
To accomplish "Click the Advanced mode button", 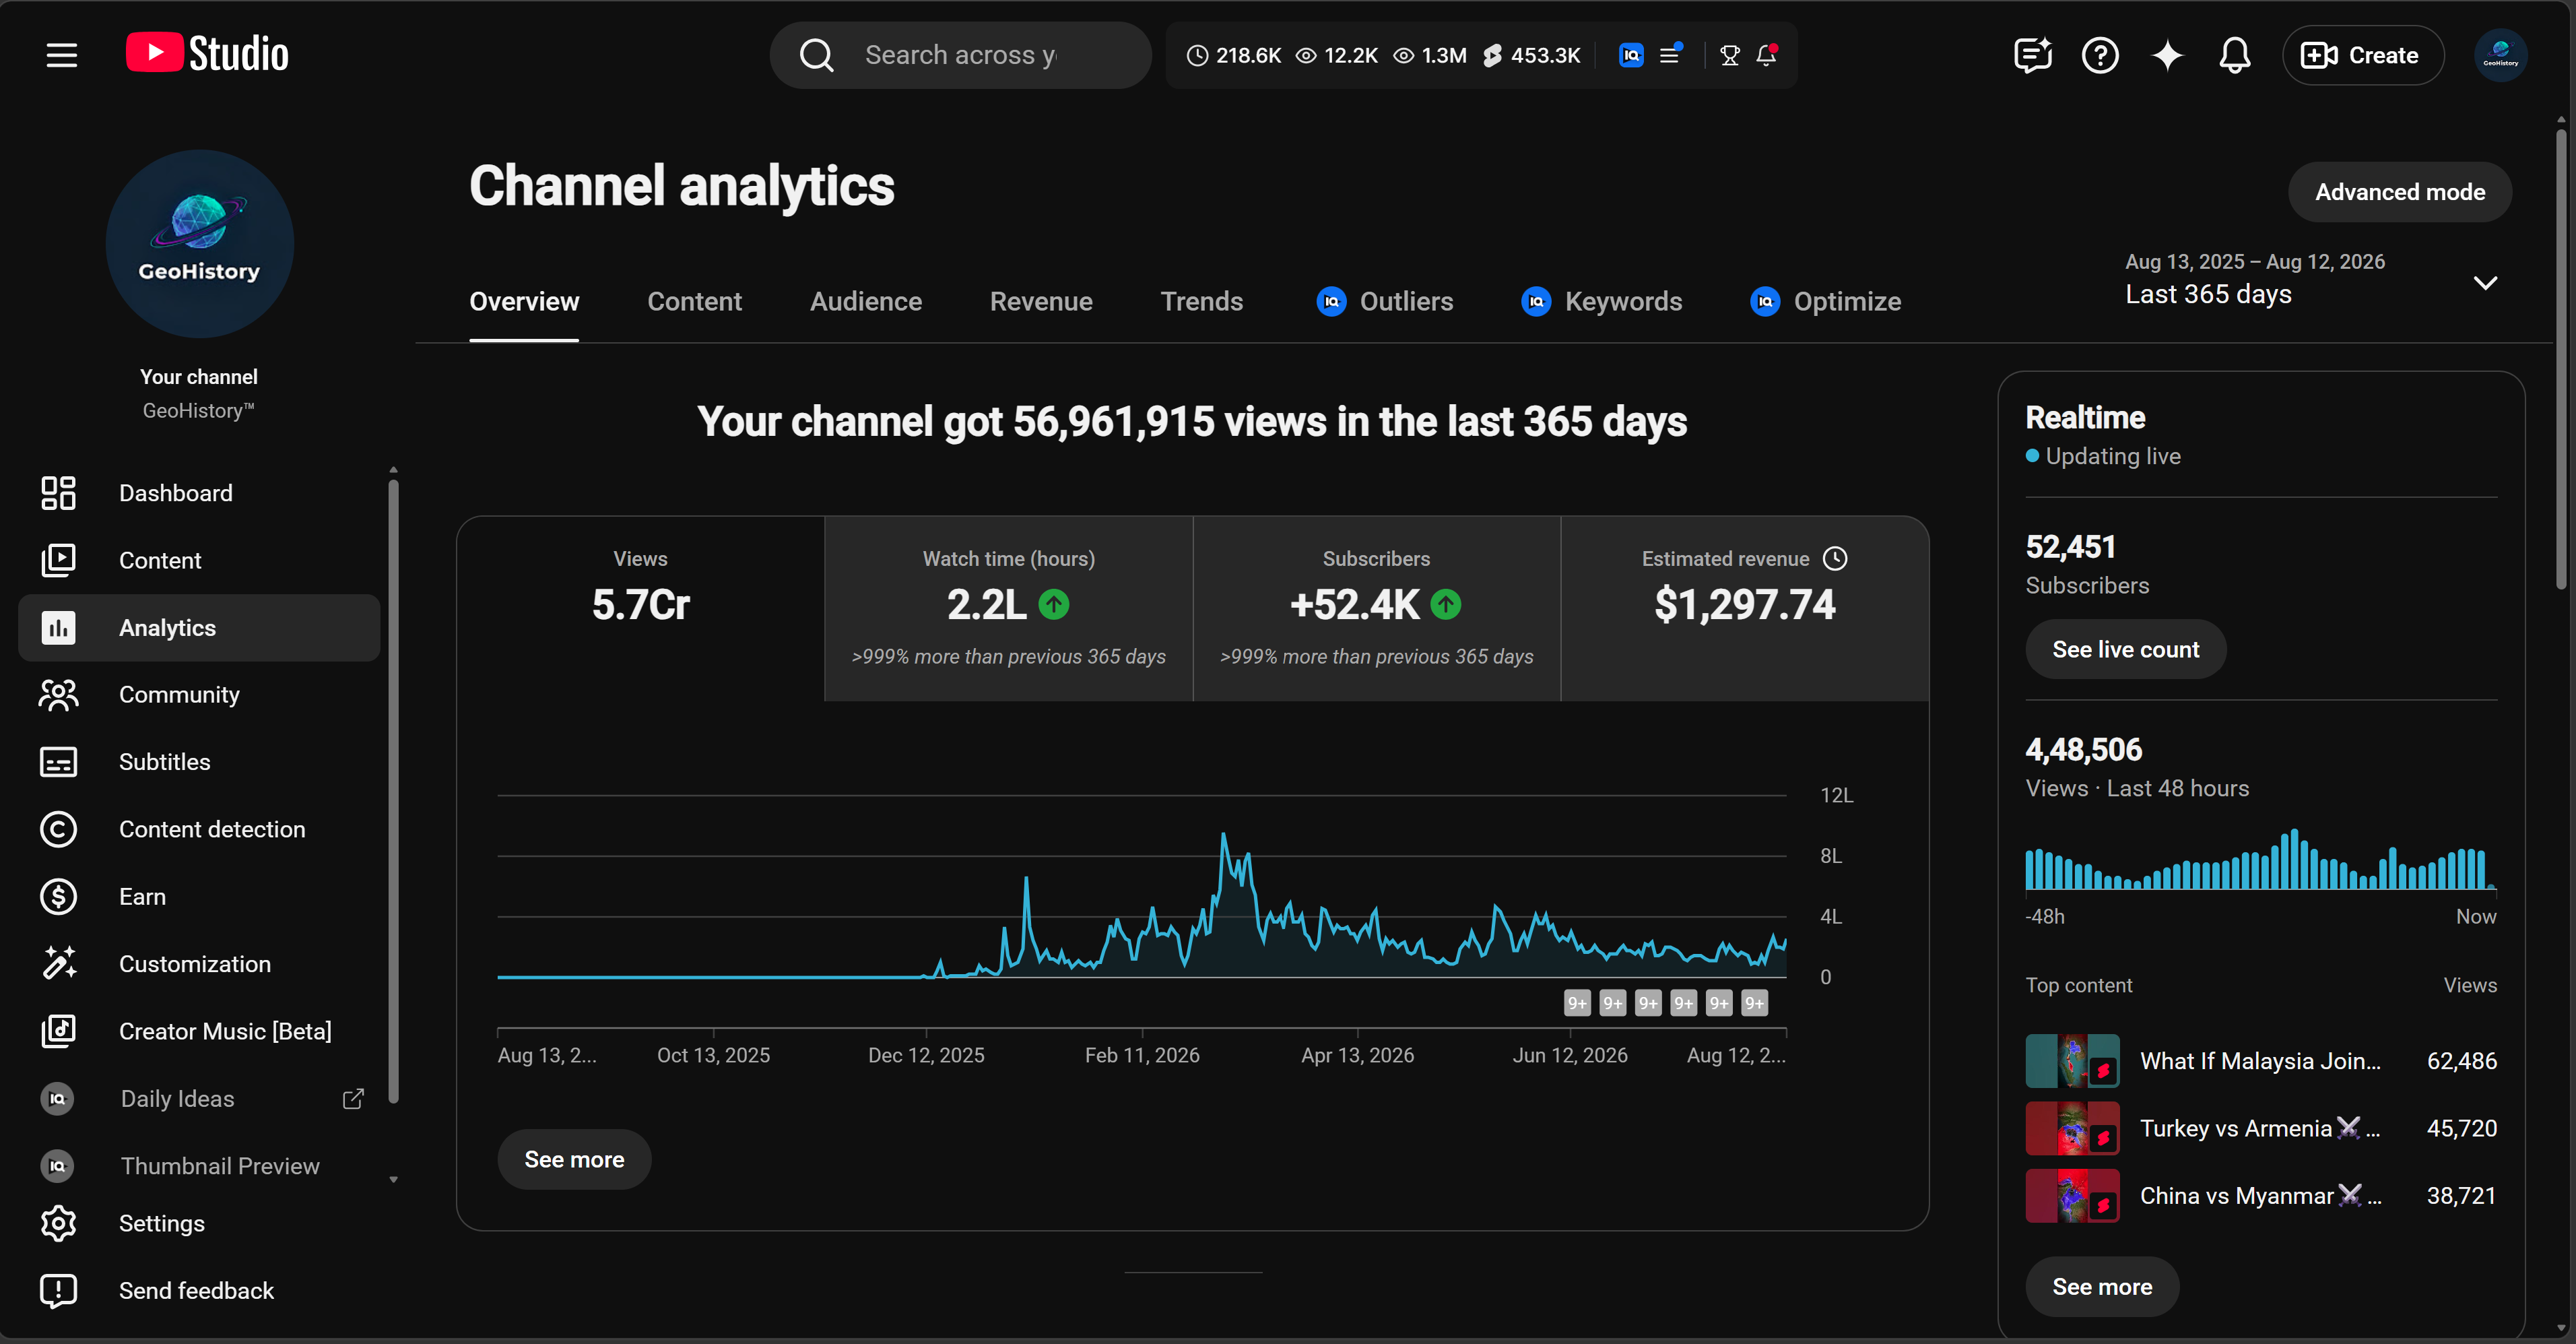I will (2399, 192).
